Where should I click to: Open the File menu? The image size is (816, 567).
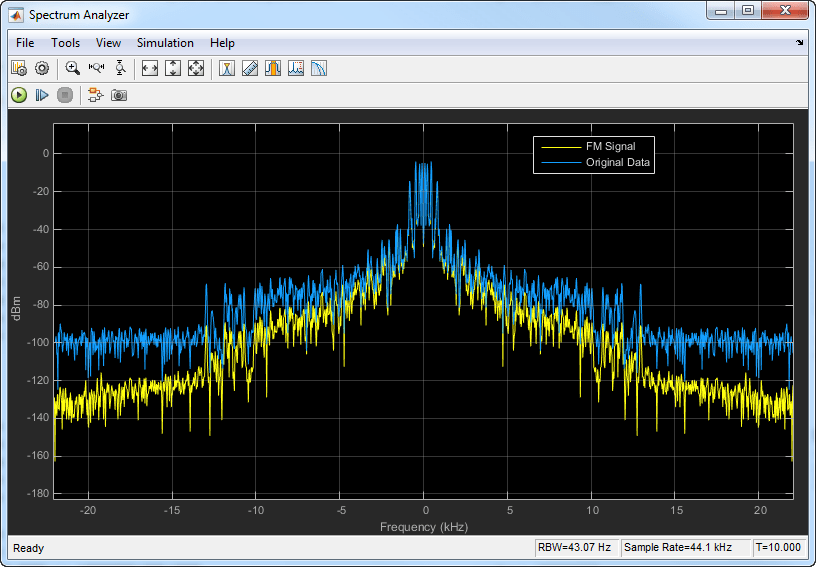[25, 43]
